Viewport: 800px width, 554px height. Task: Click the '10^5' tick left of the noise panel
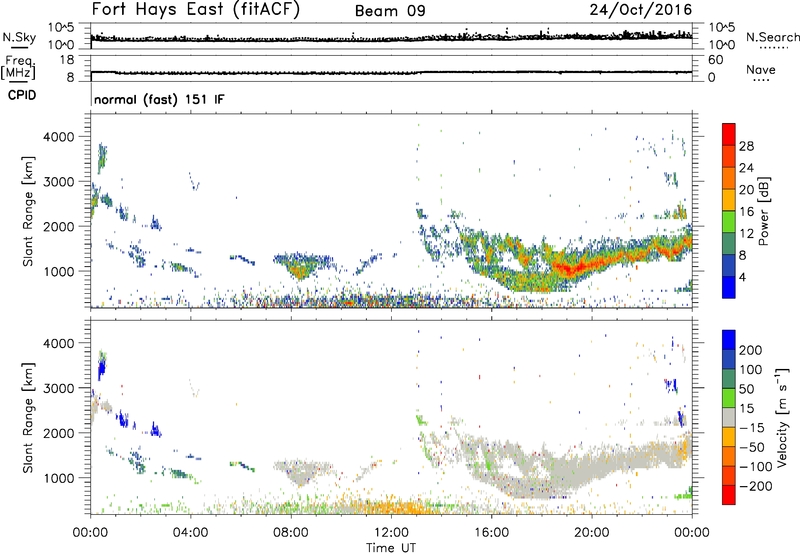pos(61,27)
